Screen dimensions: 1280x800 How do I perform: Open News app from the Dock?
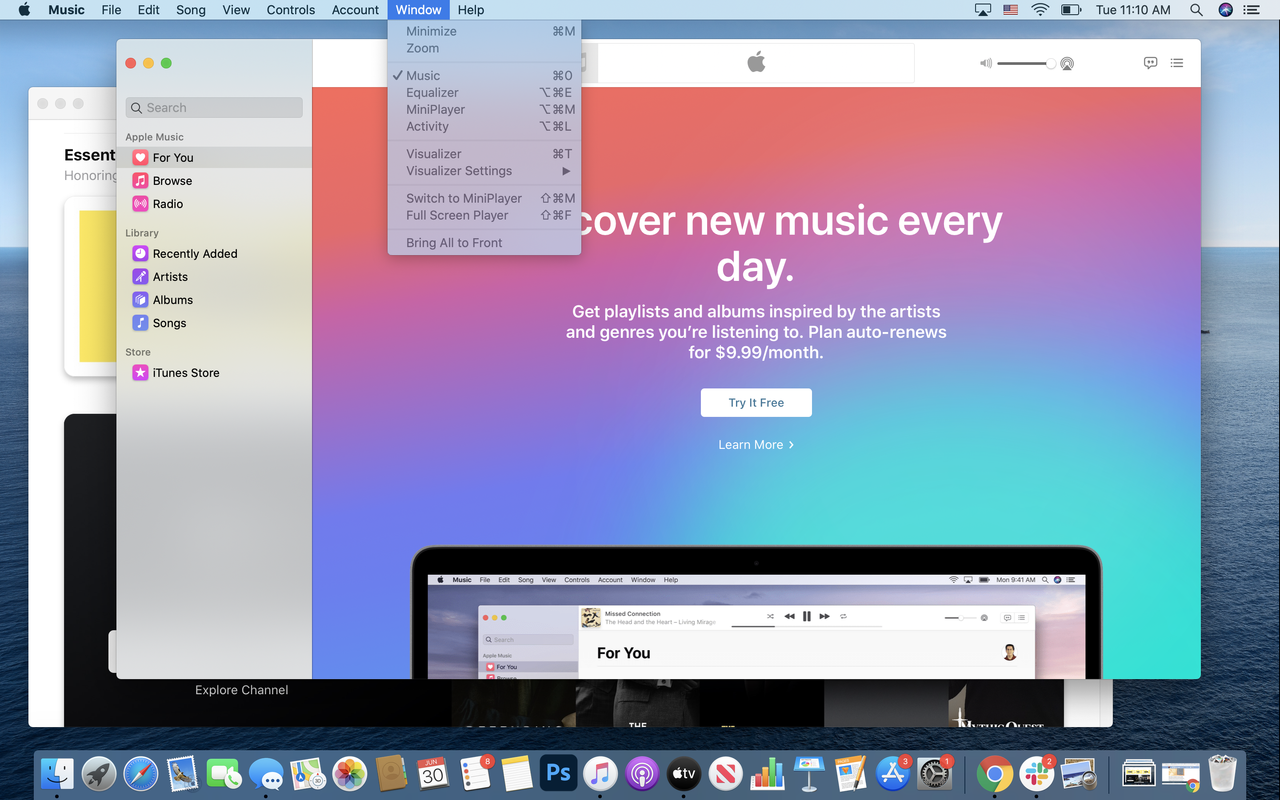tap(725, 773)
